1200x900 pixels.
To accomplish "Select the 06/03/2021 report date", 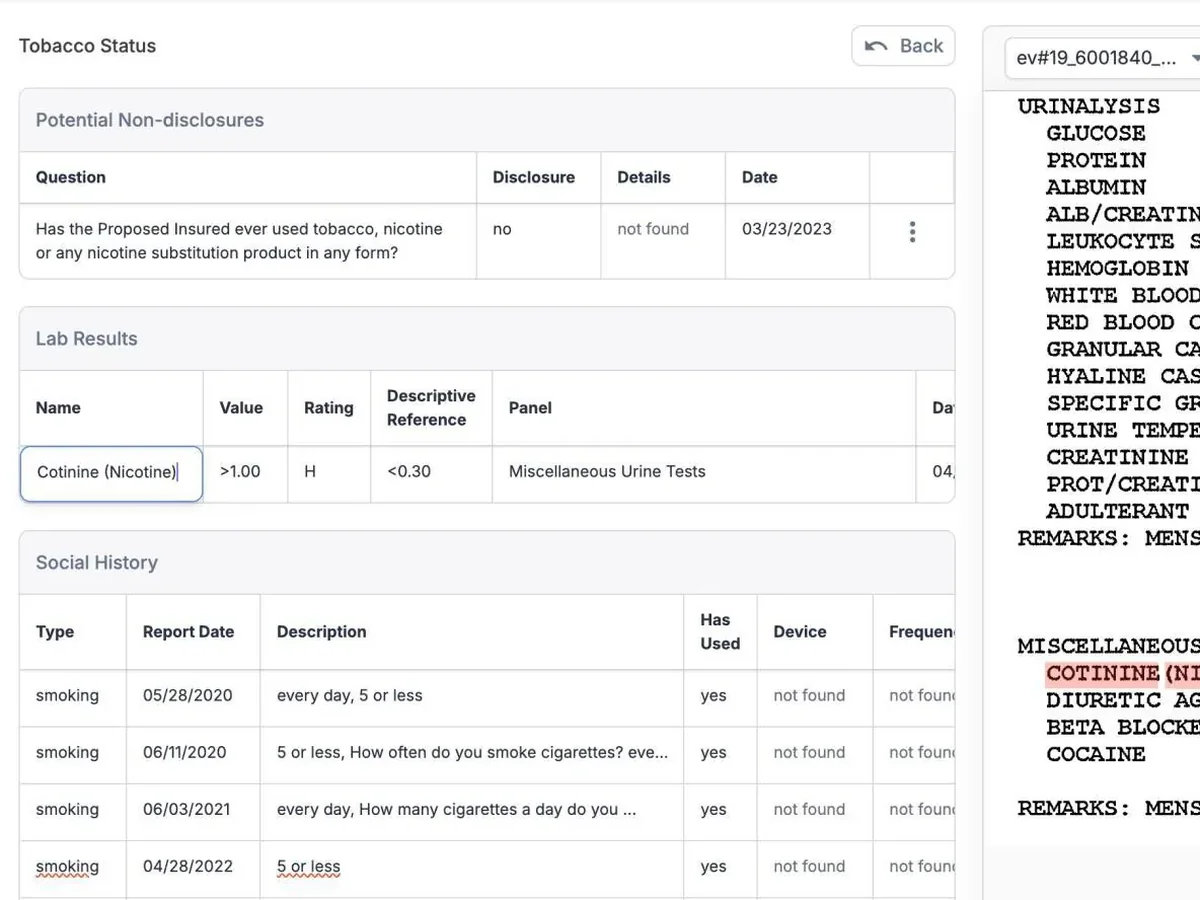I will (185, 810).
